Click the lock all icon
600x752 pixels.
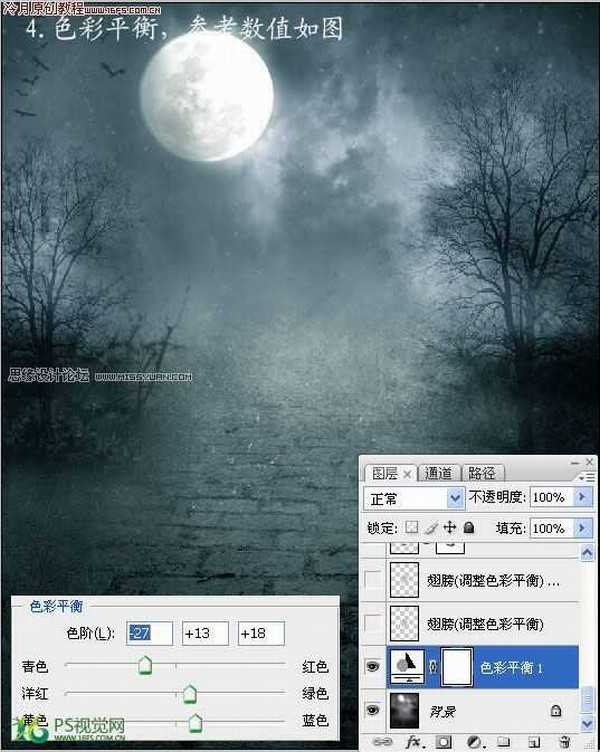point(468,527)
